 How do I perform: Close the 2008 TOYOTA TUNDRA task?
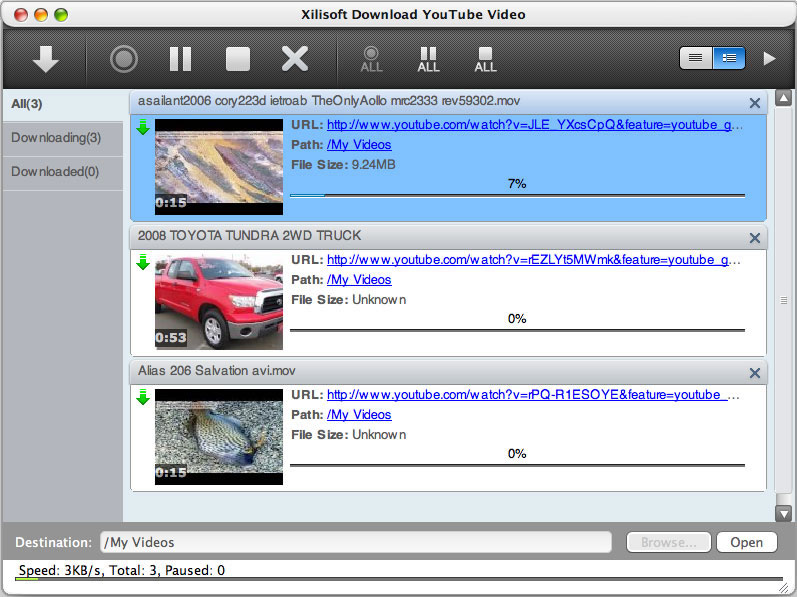755,238
